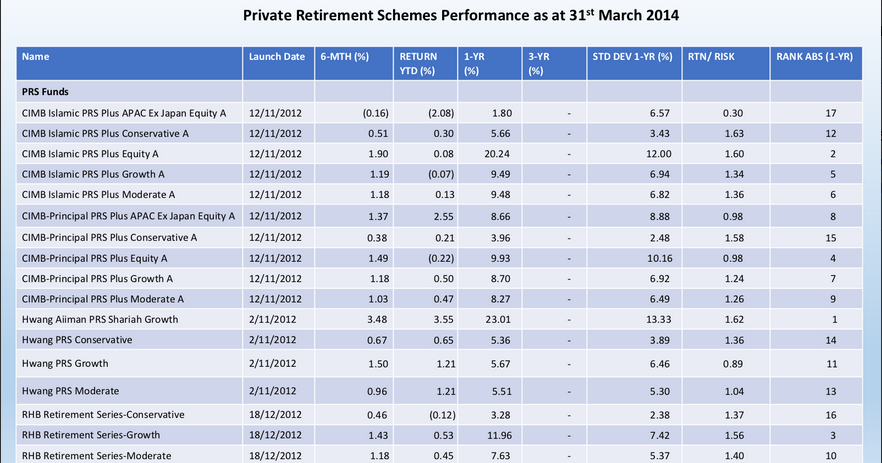
Task: Click the page title text
Action: tap(461, 15)
